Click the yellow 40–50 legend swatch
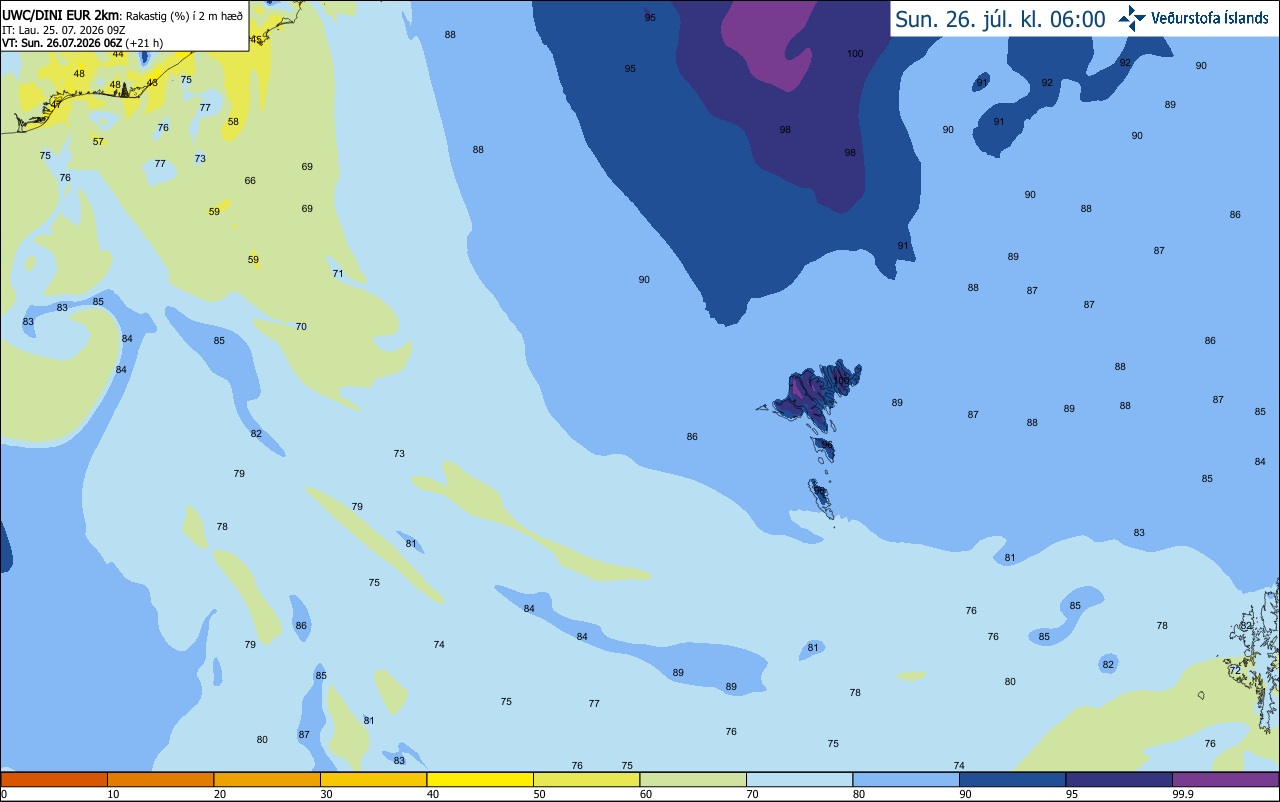This screenshot has height=802, width=1280. 480,779
